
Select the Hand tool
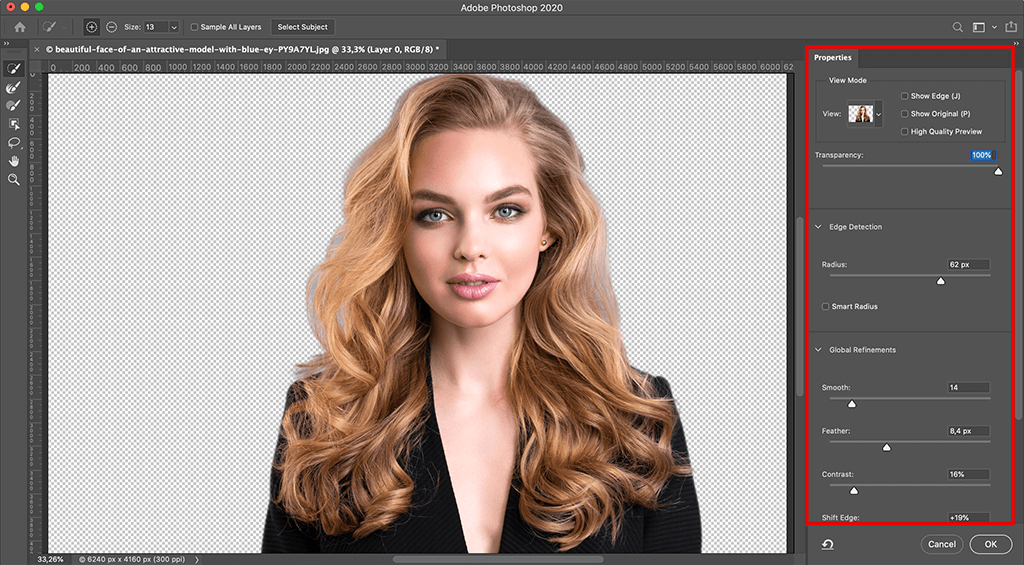(14, 161)
